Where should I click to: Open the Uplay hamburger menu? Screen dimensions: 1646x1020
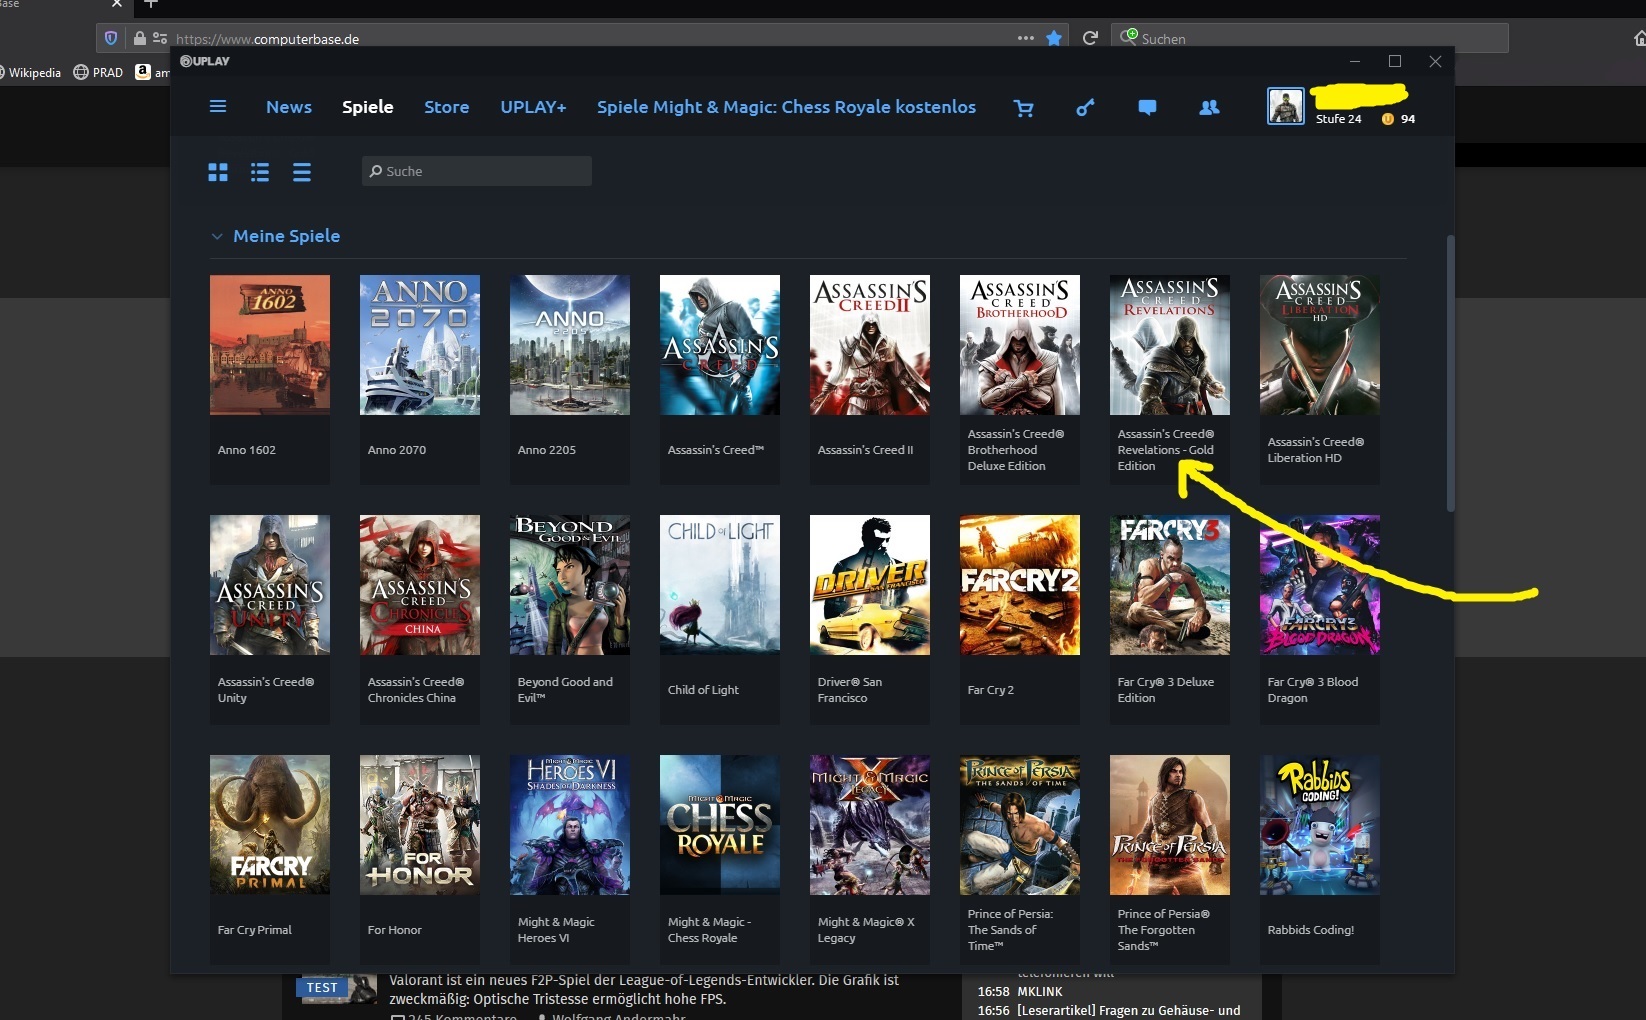(x=217, y=106)
